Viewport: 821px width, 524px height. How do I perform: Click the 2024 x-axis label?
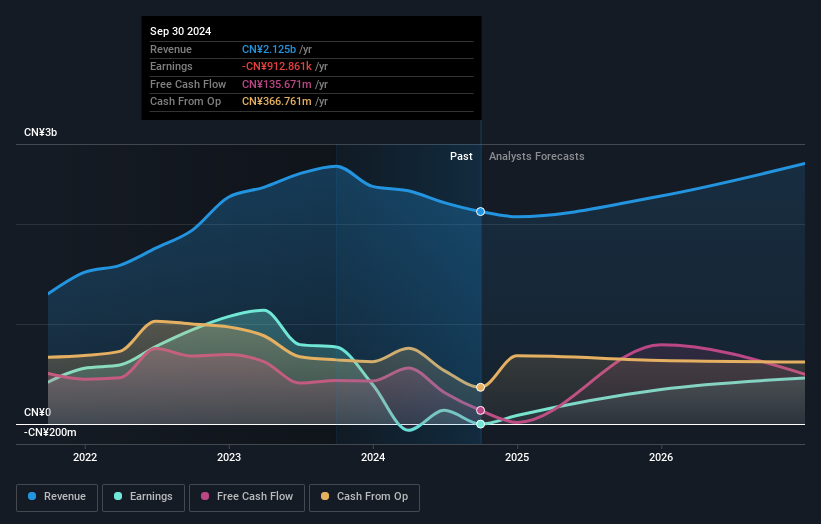373,457
